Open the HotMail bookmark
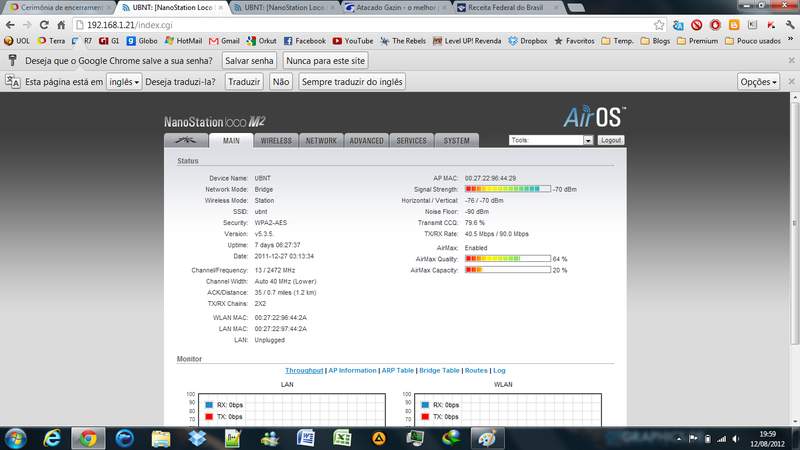The height and width of the screenshot is (450, 800). pyautogui.click(x=183, y=41)
